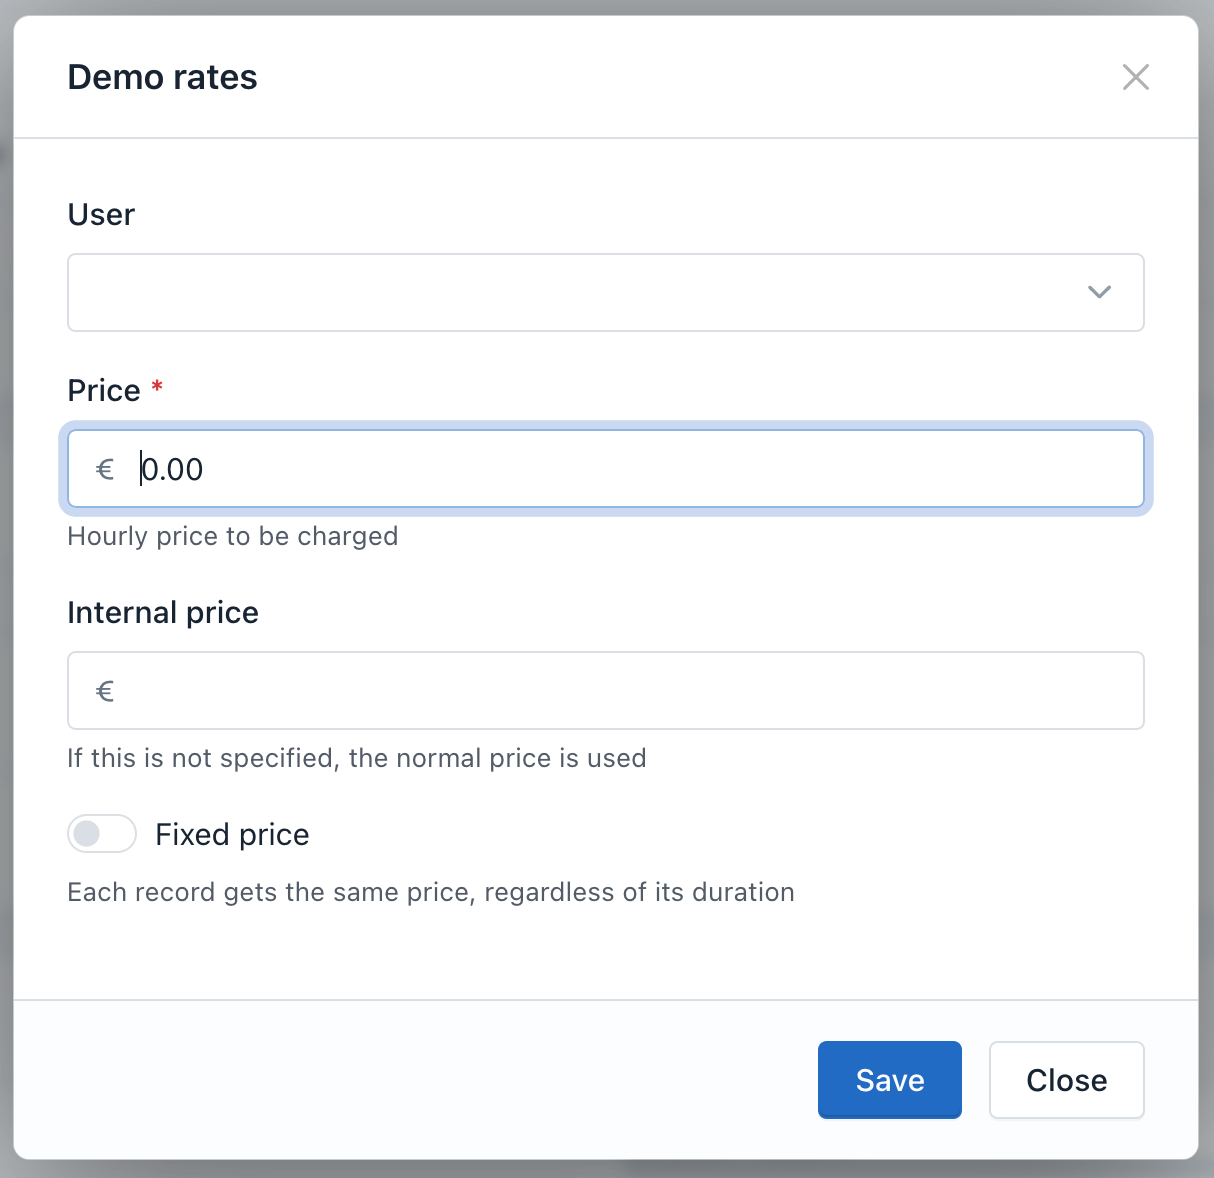Screen dimensions: 1214x1178
Task: Click the Close button
Action: coord(1066,1080)
